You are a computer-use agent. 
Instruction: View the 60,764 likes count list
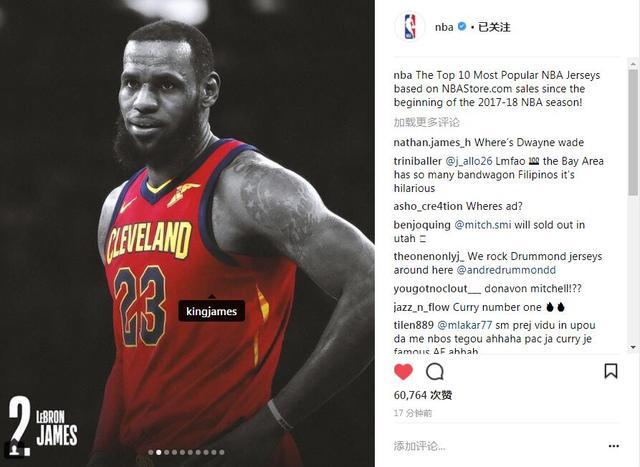coord(423,395)
